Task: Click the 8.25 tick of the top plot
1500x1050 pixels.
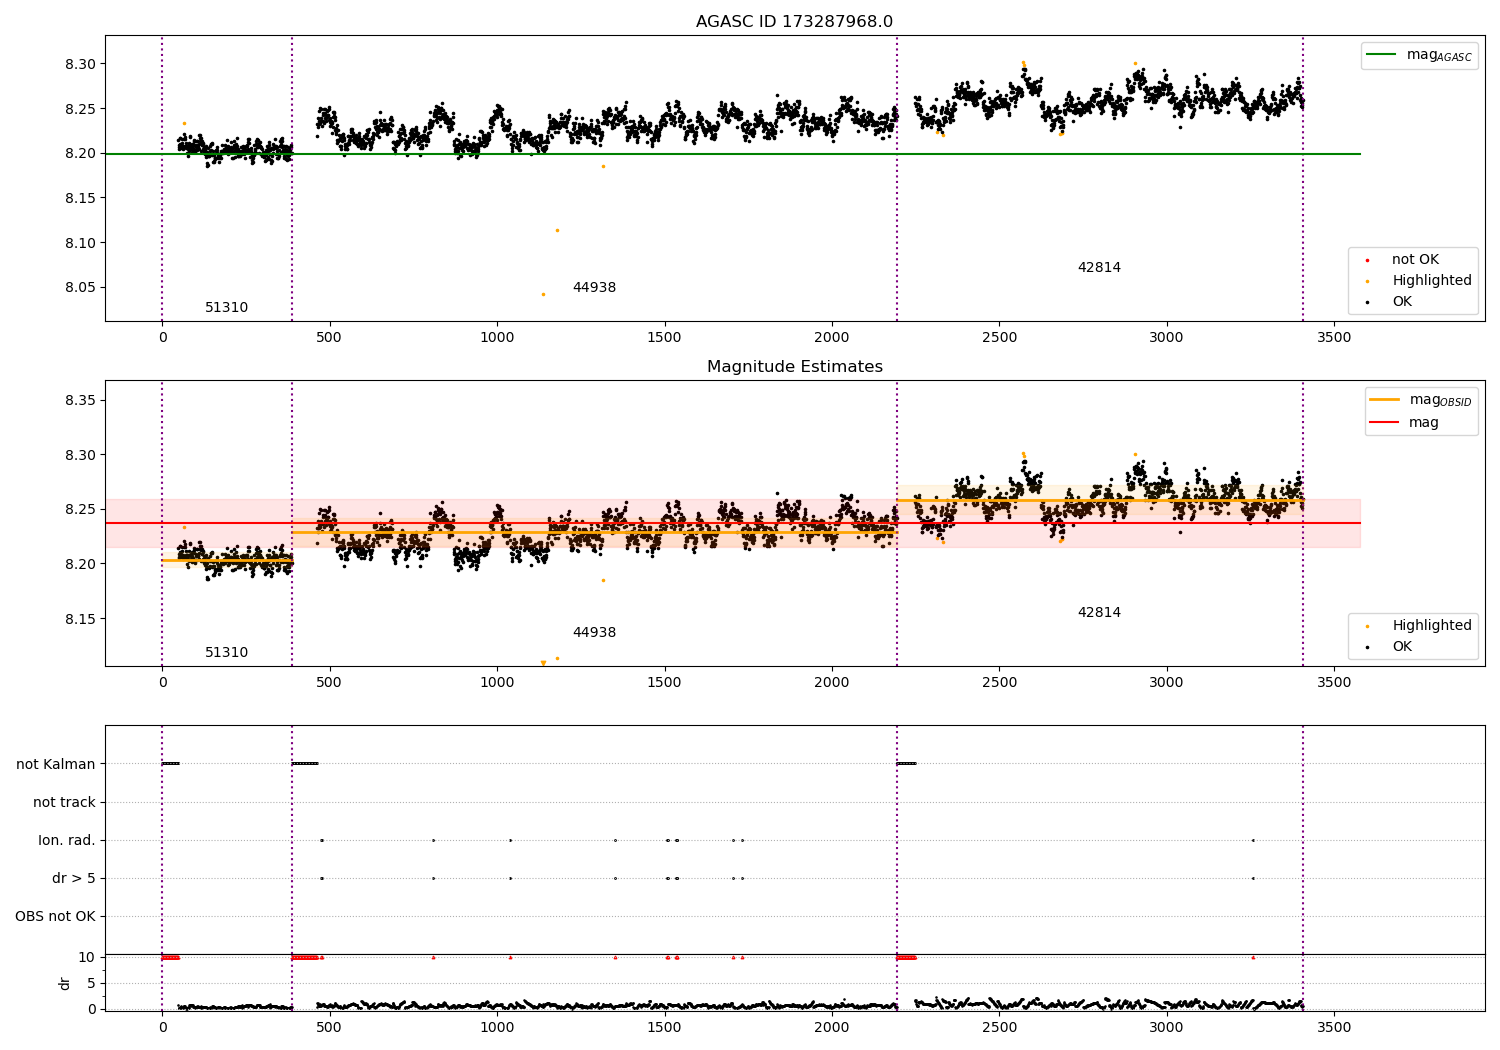Action: (79, 109)
